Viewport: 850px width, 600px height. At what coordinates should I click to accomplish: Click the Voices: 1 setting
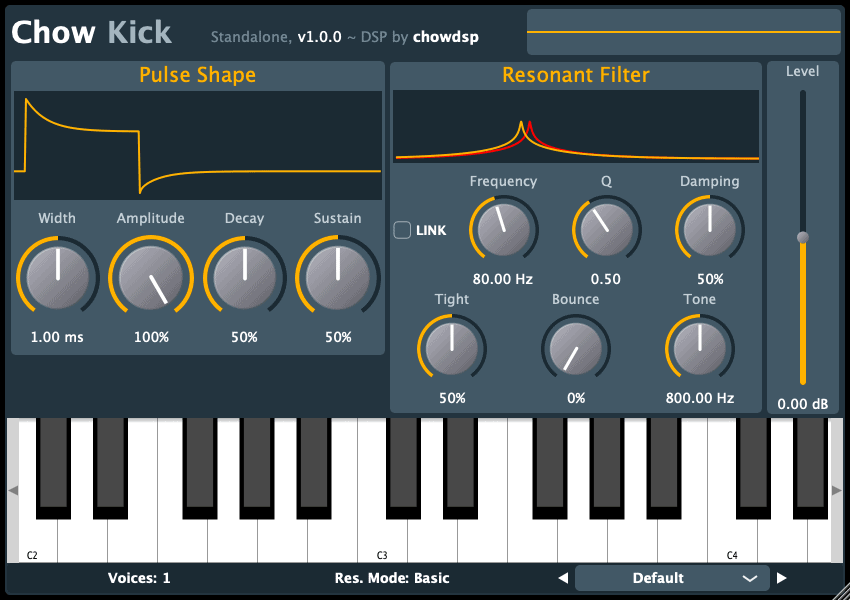click(x=139, y=578)
